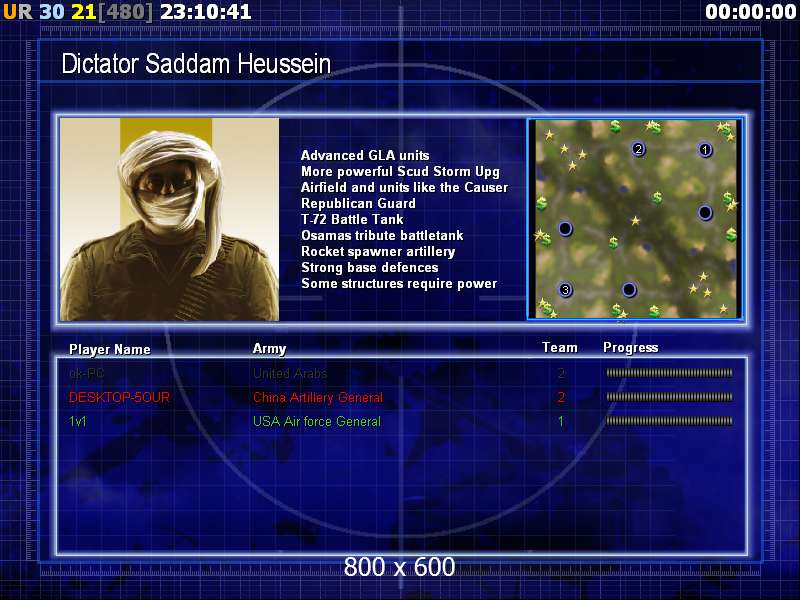Click 'Rocket spawner artillery' text
800x600 pixels.
378,252
